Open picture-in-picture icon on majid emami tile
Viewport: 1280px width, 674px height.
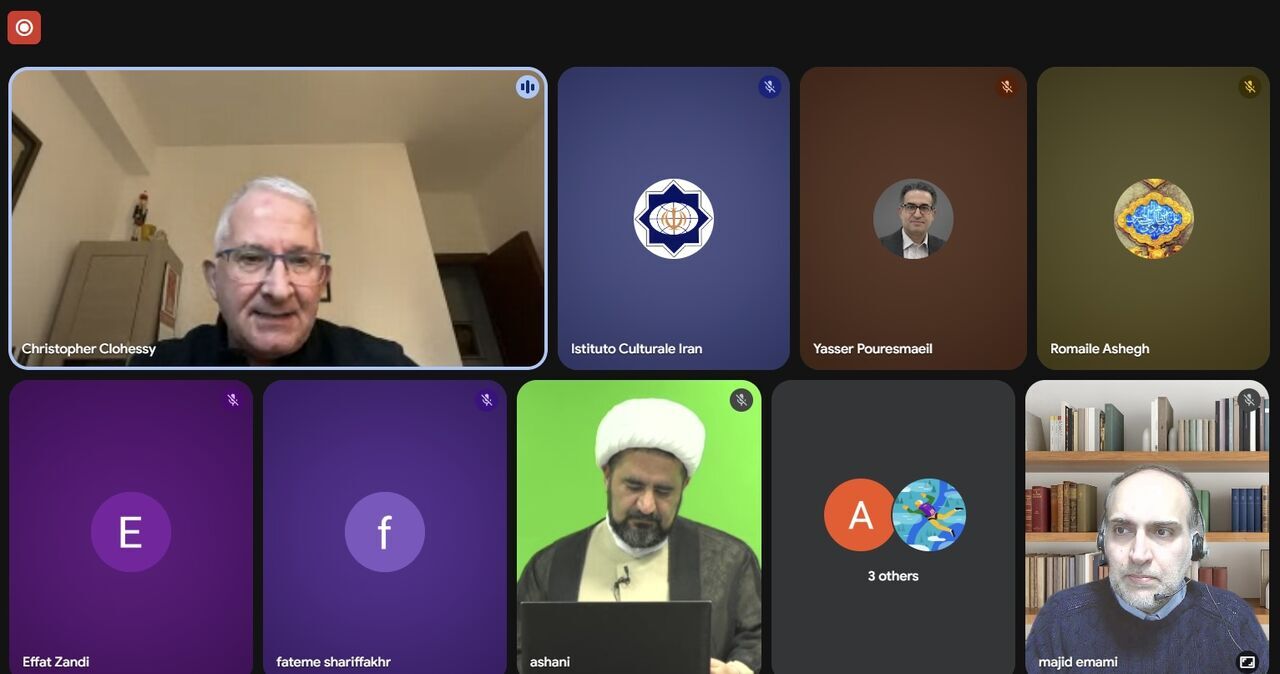pos(1247,661)
